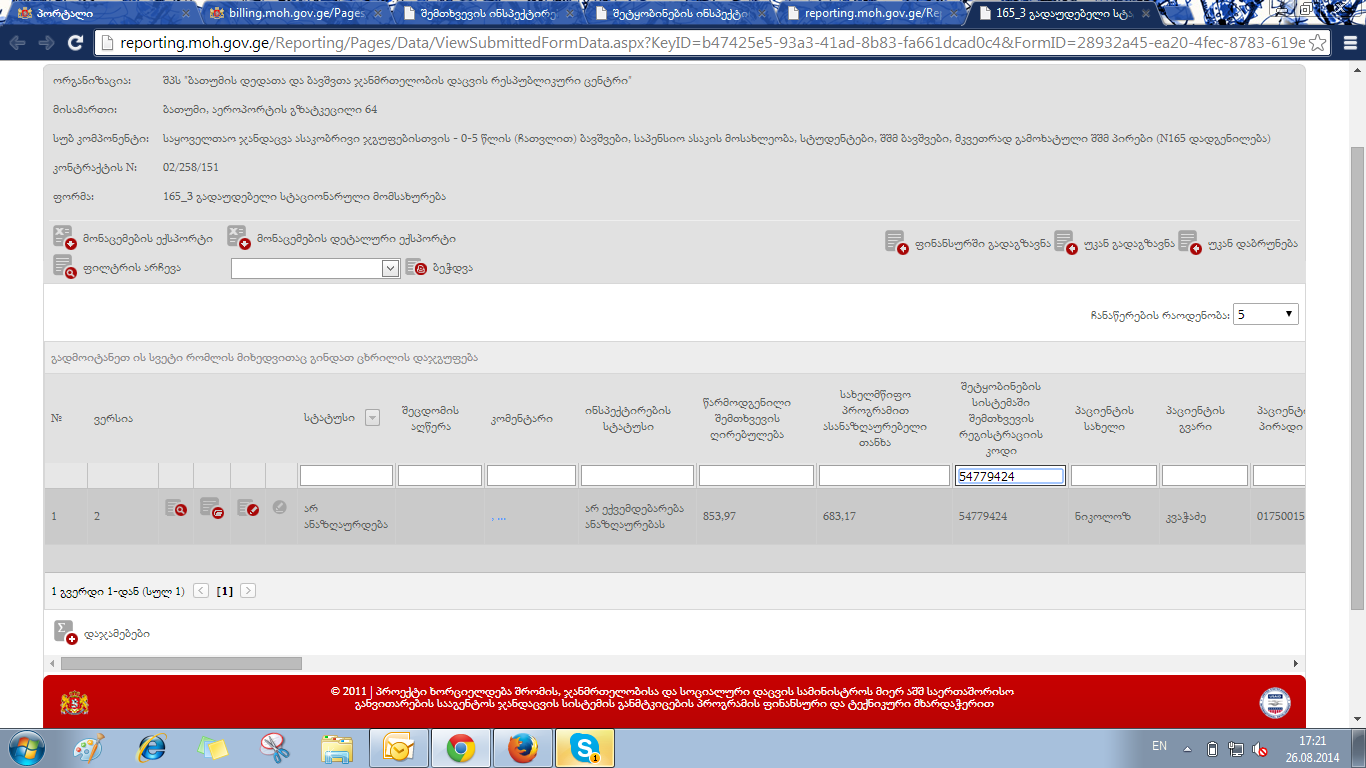Switch to the billing.moh.gov.ge browser tab
The height and width of the screenshot is (768, 1366).
tap(290, 14)
